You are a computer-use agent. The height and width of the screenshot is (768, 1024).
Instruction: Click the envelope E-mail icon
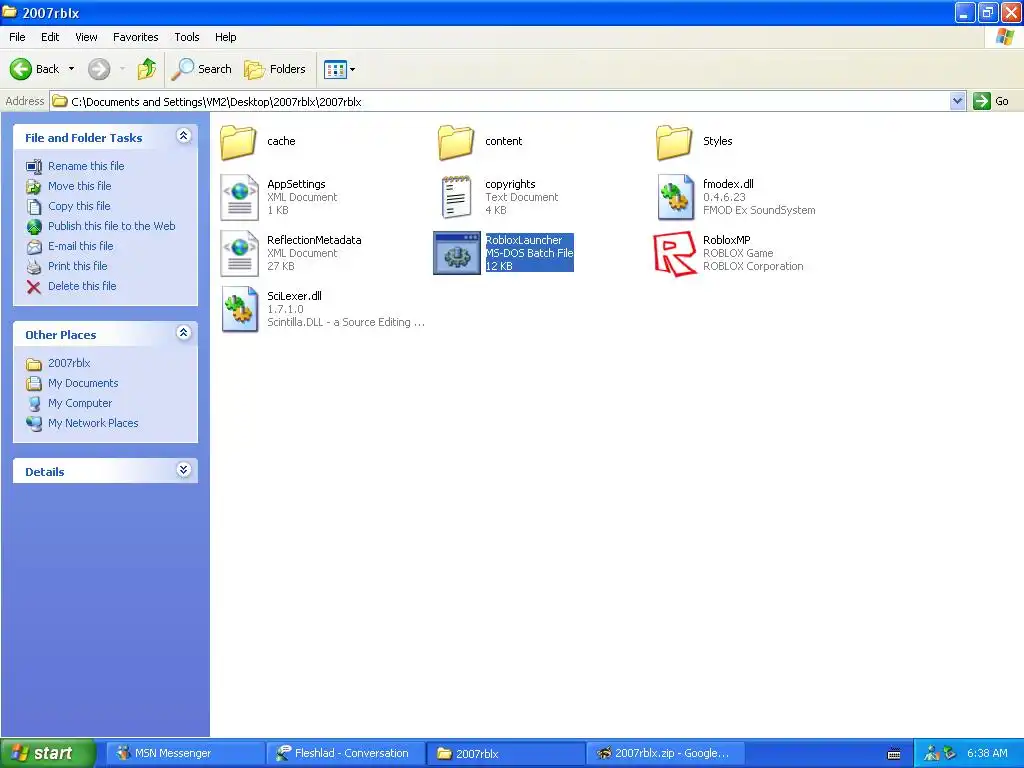coord(34,247)
